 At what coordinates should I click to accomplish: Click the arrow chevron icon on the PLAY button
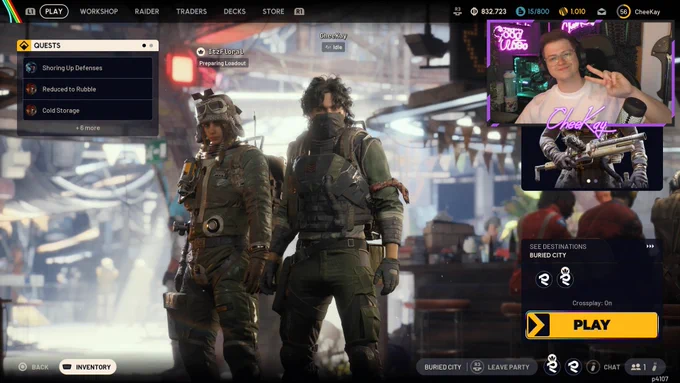538,325
